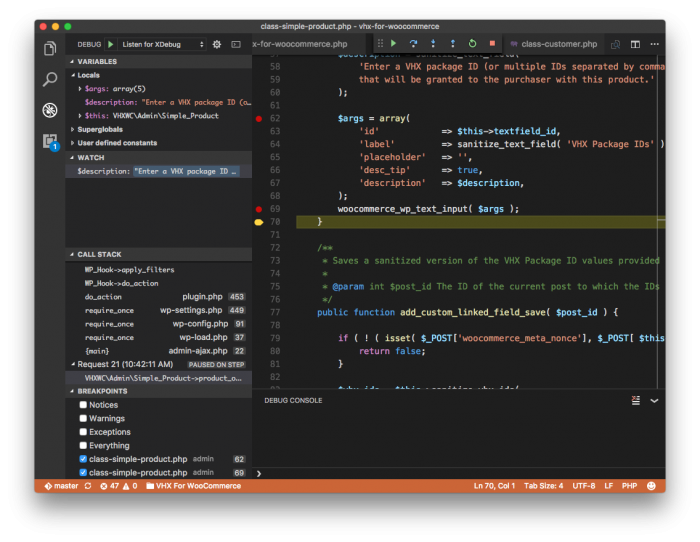Enable Warnings breakpoint checkbox
The height and width of the screenshot is (542, 700).
click(x=83, y=418)
